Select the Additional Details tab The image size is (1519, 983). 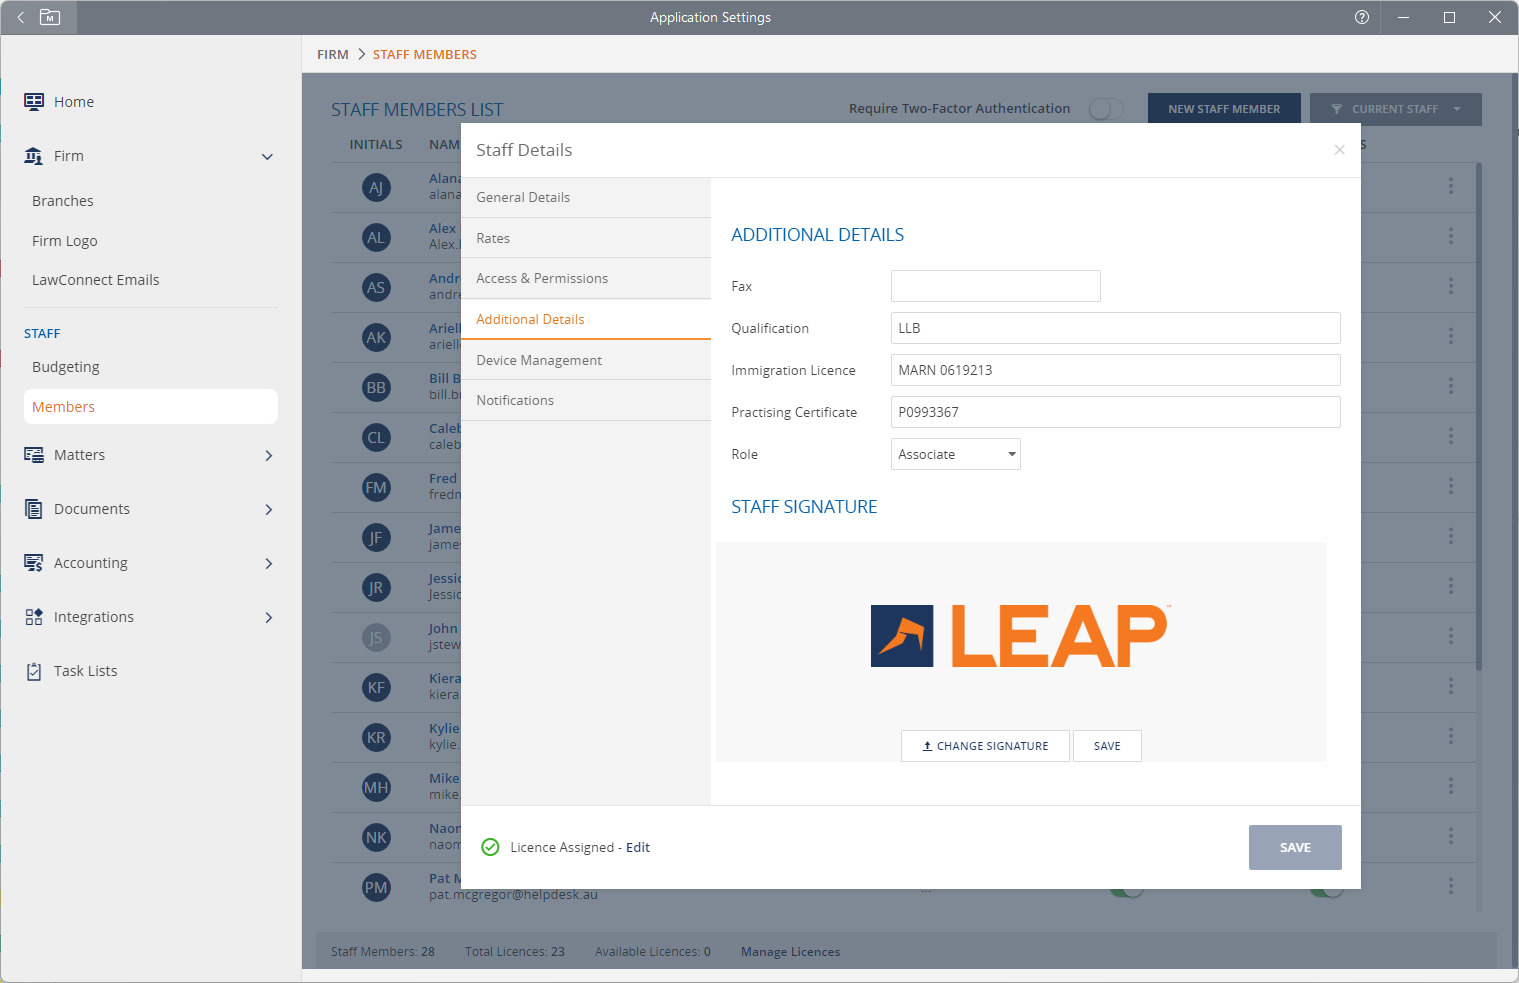tap(586, 319)
